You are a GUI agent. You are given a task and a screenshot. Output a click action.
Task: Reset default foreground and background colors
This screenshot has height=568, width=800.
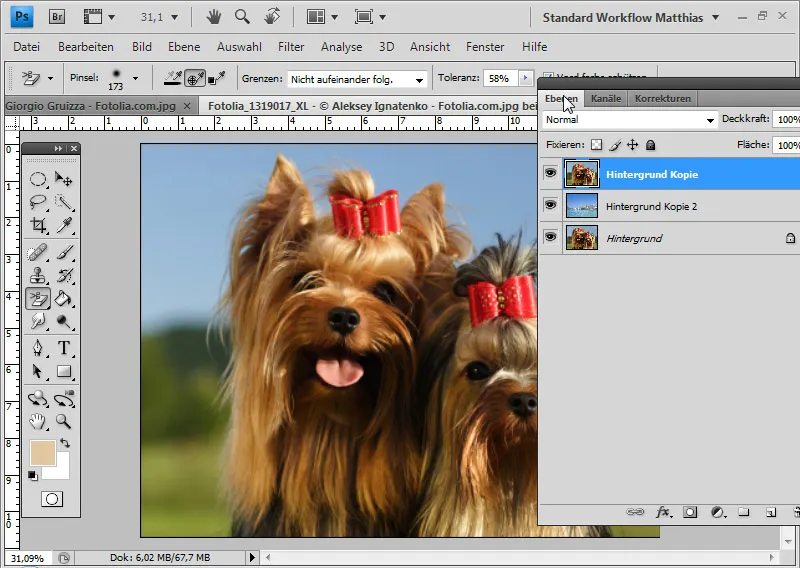33,476
